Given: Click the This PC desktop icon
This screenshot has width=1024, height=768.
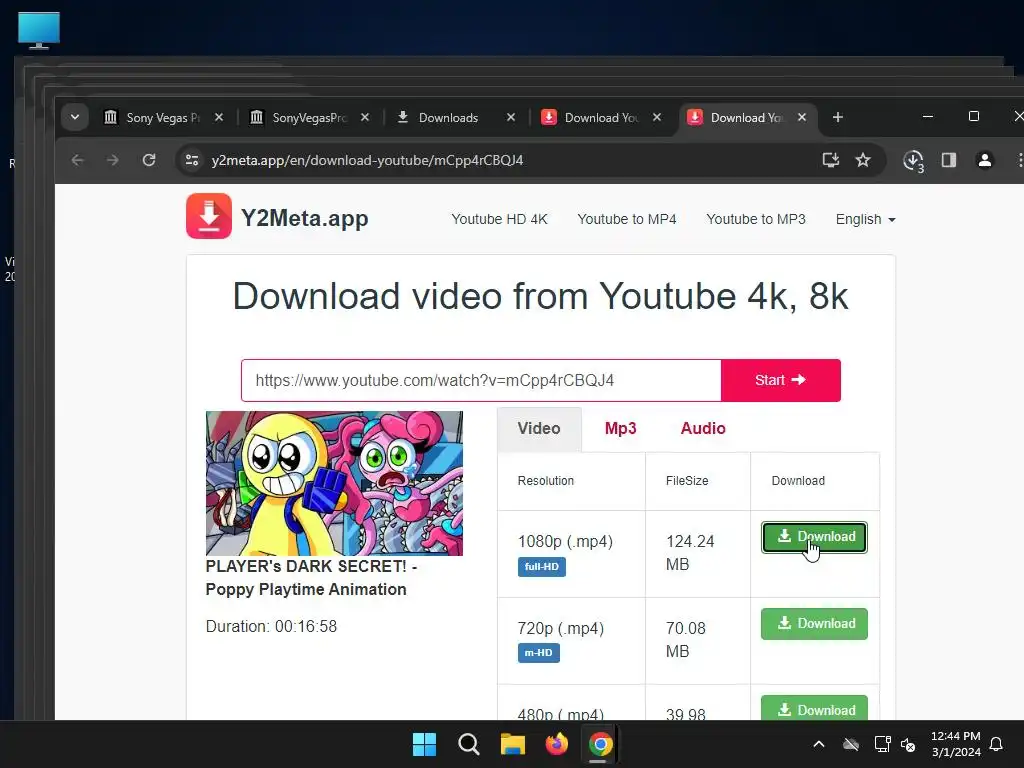Looking at the screenshot, I should (x=39, y=31).
